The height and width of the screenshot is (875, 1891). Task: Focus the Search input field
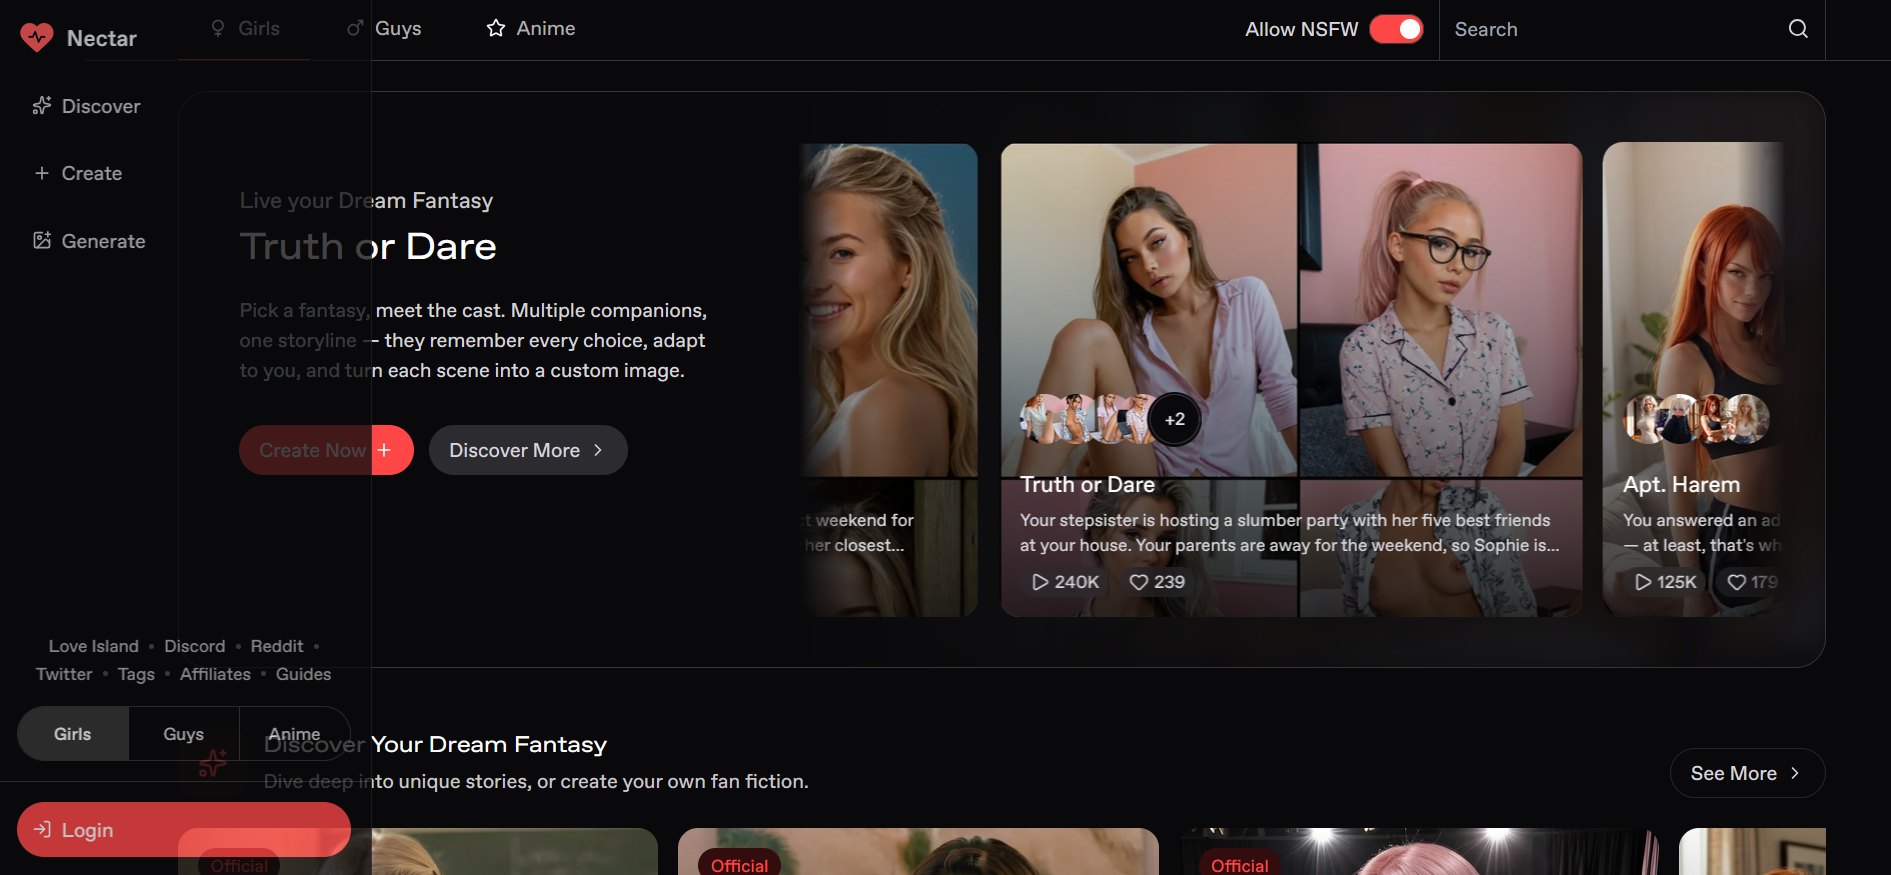tap(1612, 29)
